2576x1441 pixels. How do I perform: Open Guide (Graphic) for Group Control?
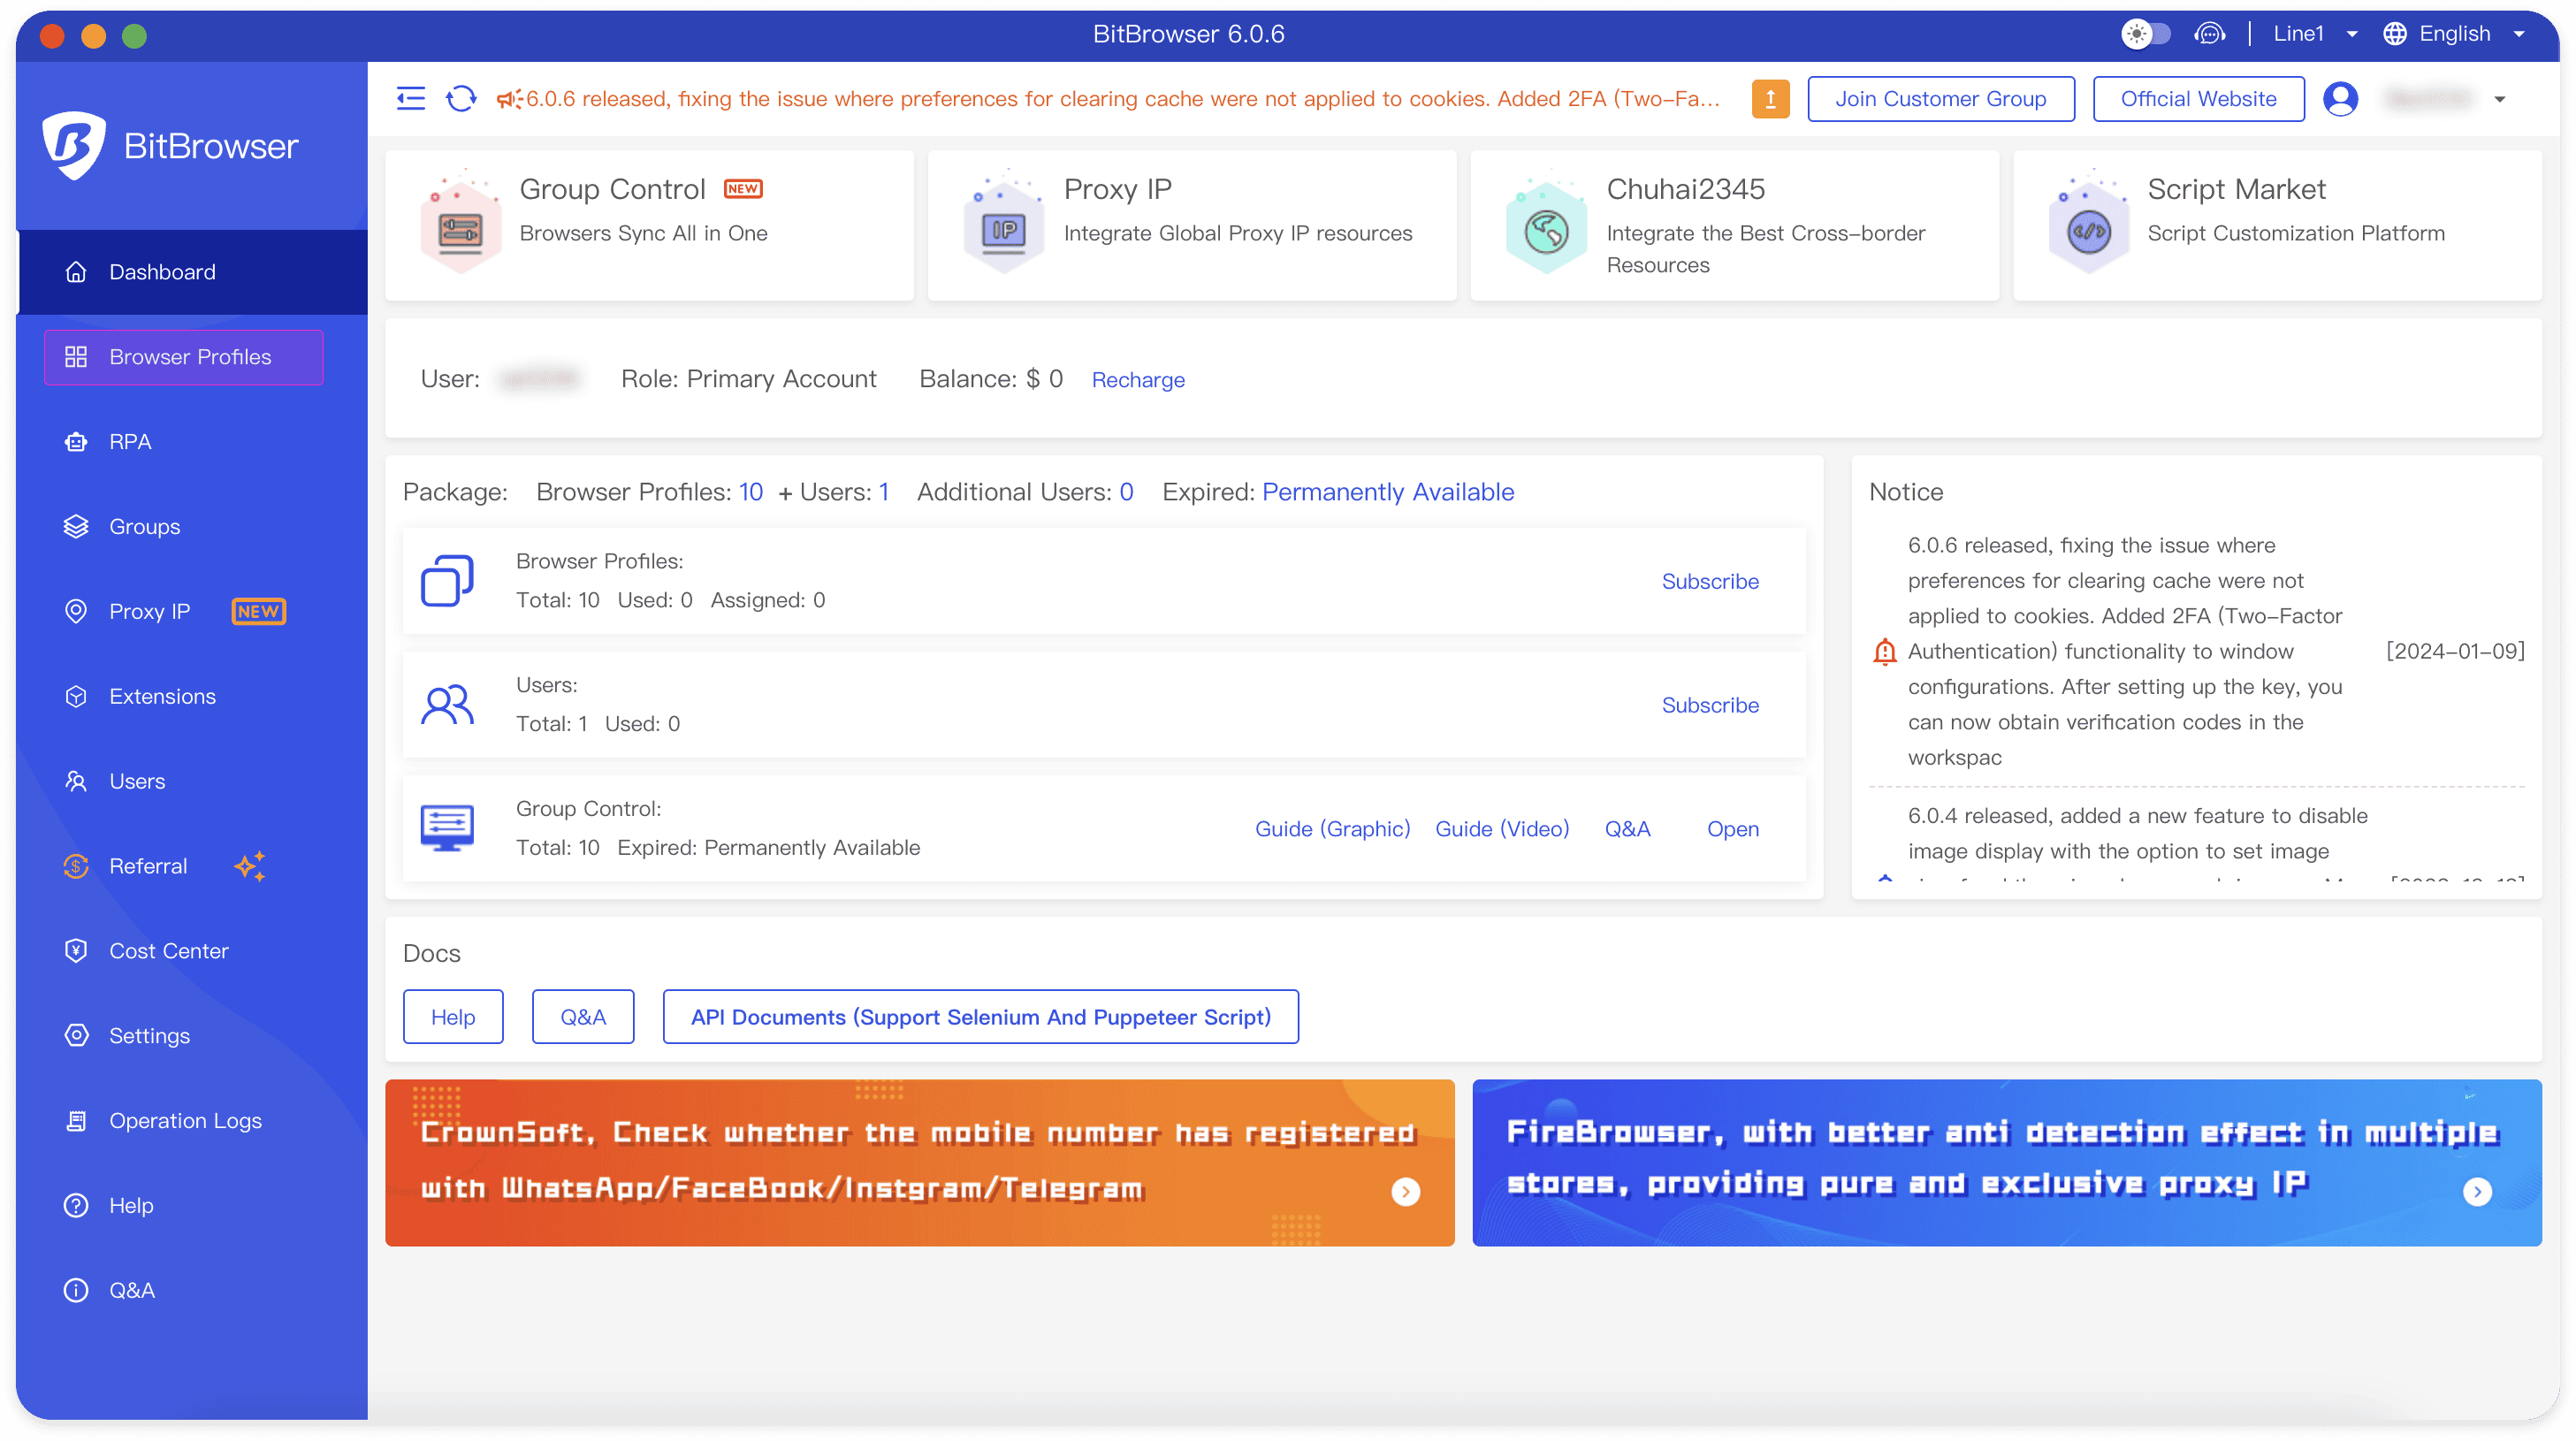[x=1332, y=829]
